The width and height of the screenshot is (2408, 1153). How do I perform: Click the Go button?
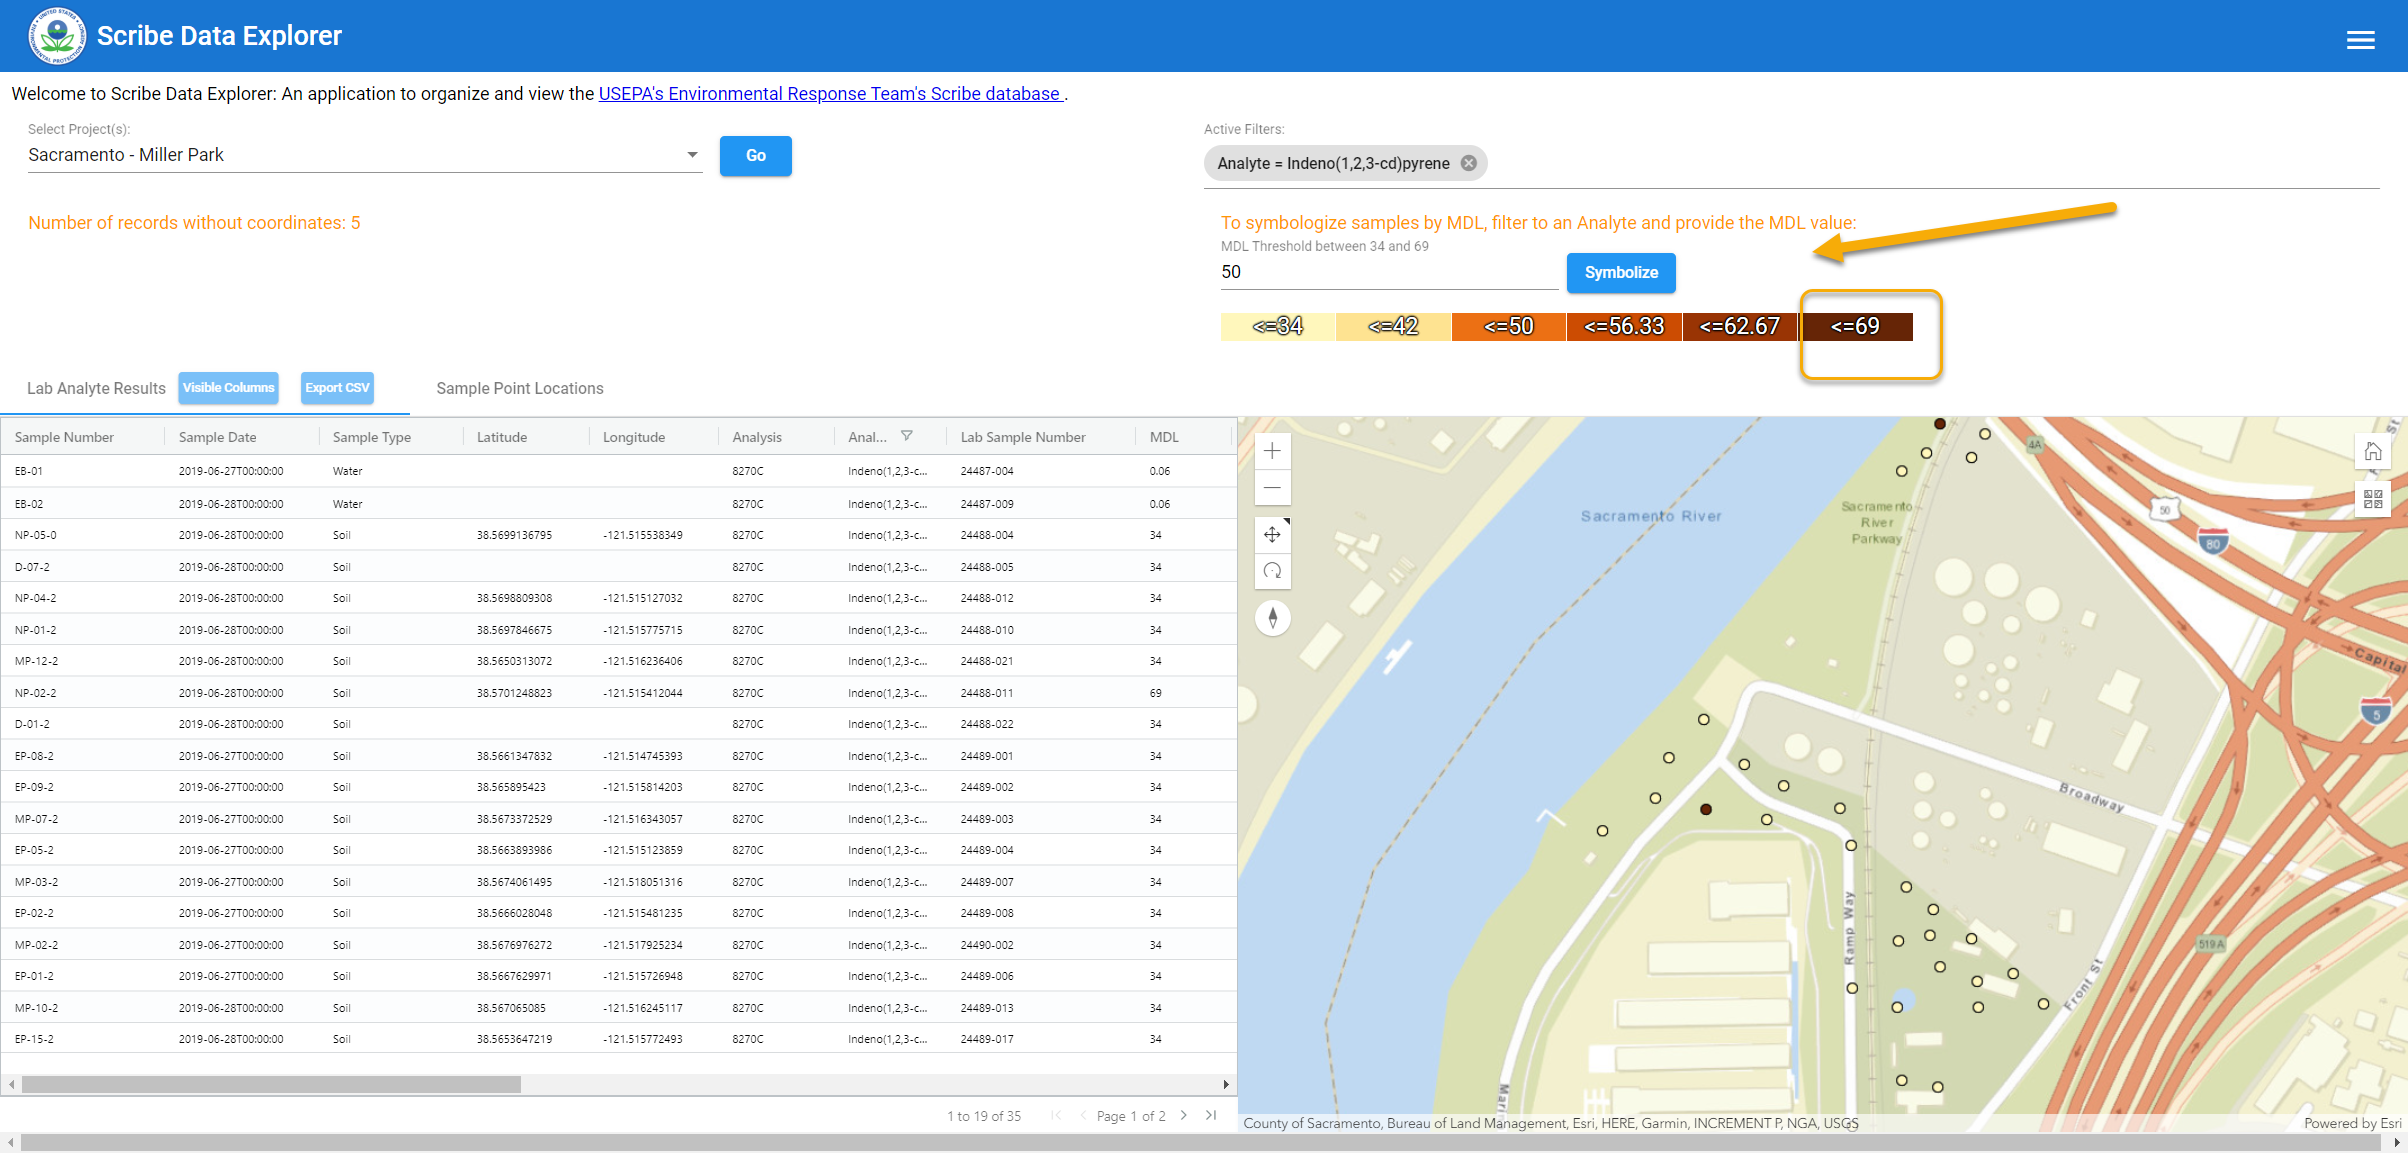(755, 156)
